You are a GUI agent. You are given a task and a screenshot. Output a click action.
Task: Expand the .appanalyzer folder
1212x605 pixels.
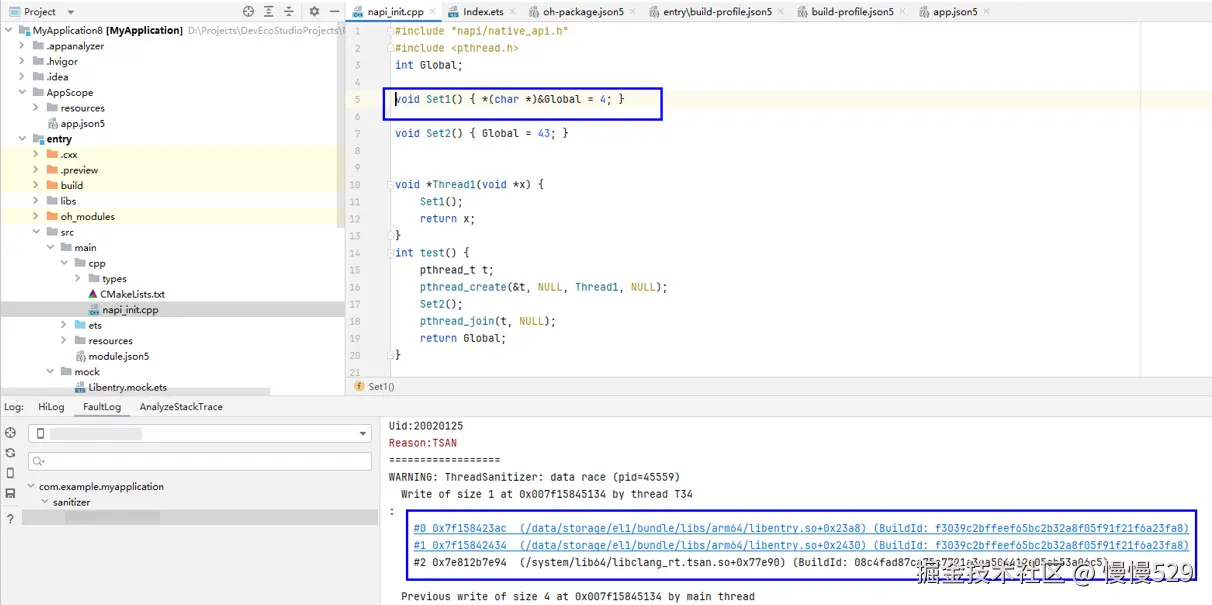(x=22, y=46)
